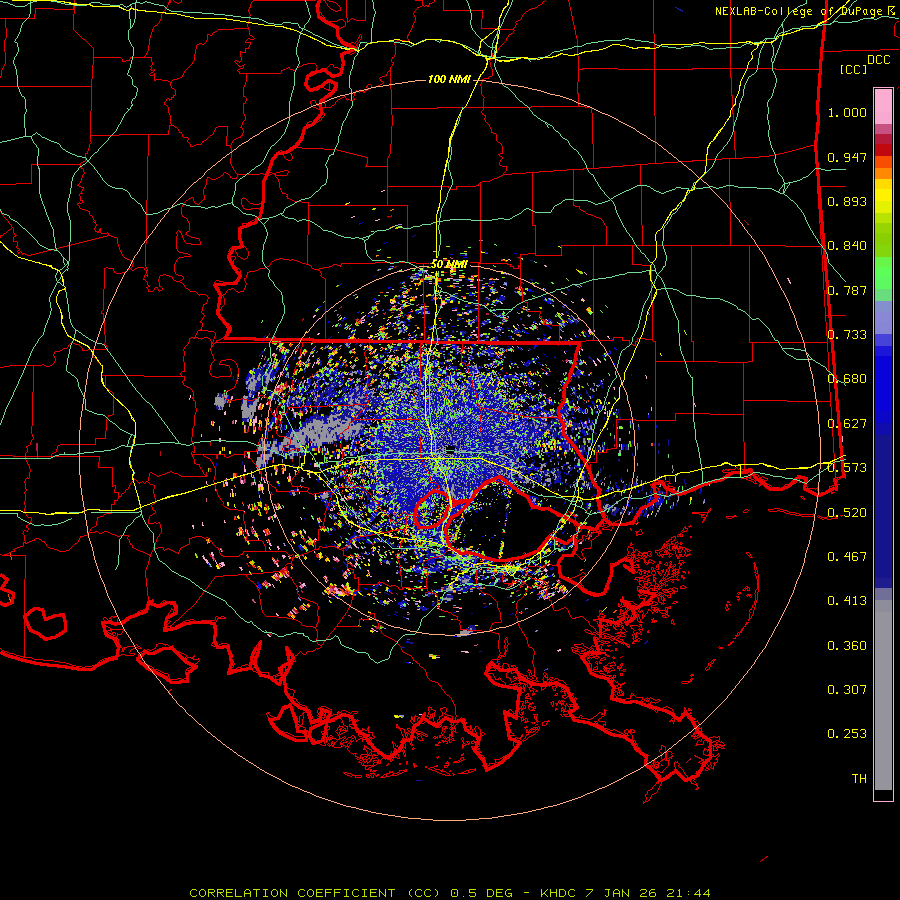Screen dimensions: 900x900
Task: Pick the pink swatch at the legend top
Action: tap(883, 107)
